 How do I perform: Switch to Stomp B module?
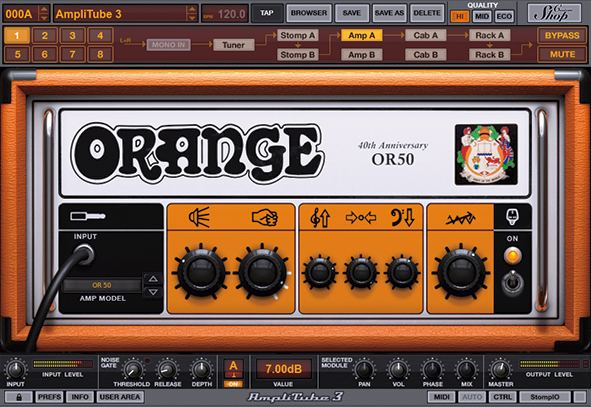[298, 55]
